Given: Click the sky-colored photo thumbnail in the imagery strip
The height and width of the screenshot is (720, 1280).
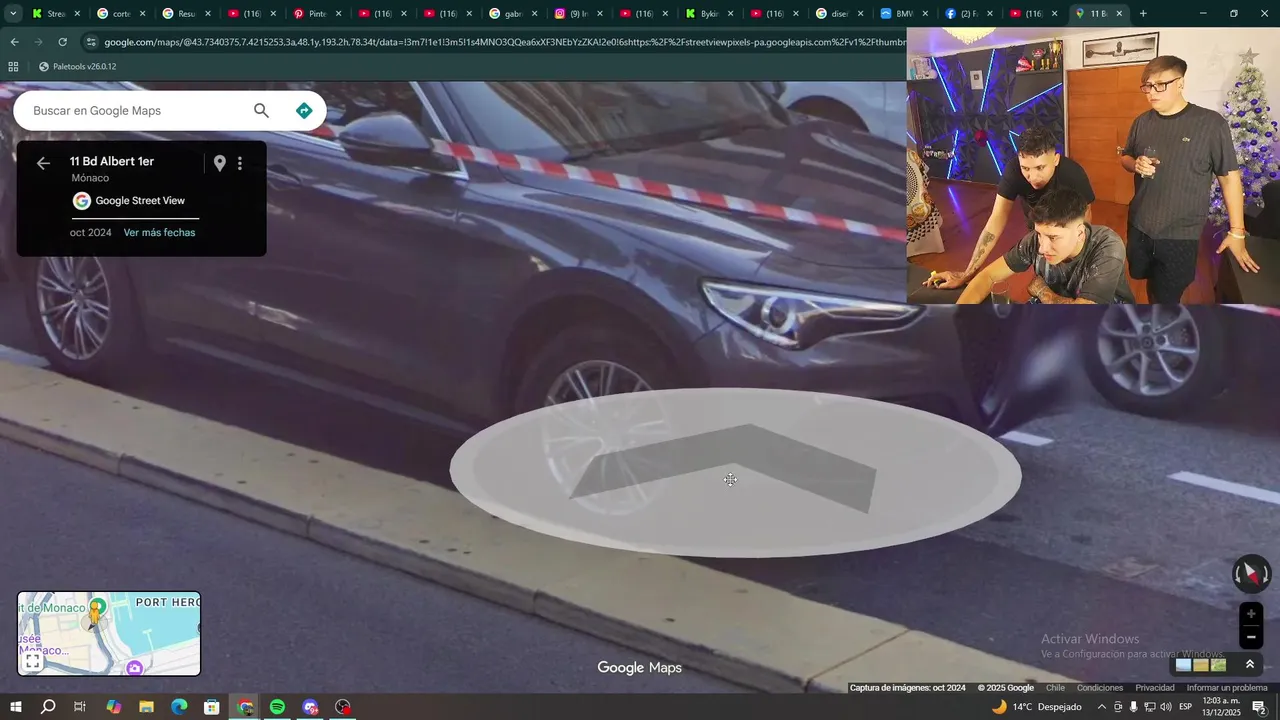Looking at the screenshot, I should coord(1184,665).
